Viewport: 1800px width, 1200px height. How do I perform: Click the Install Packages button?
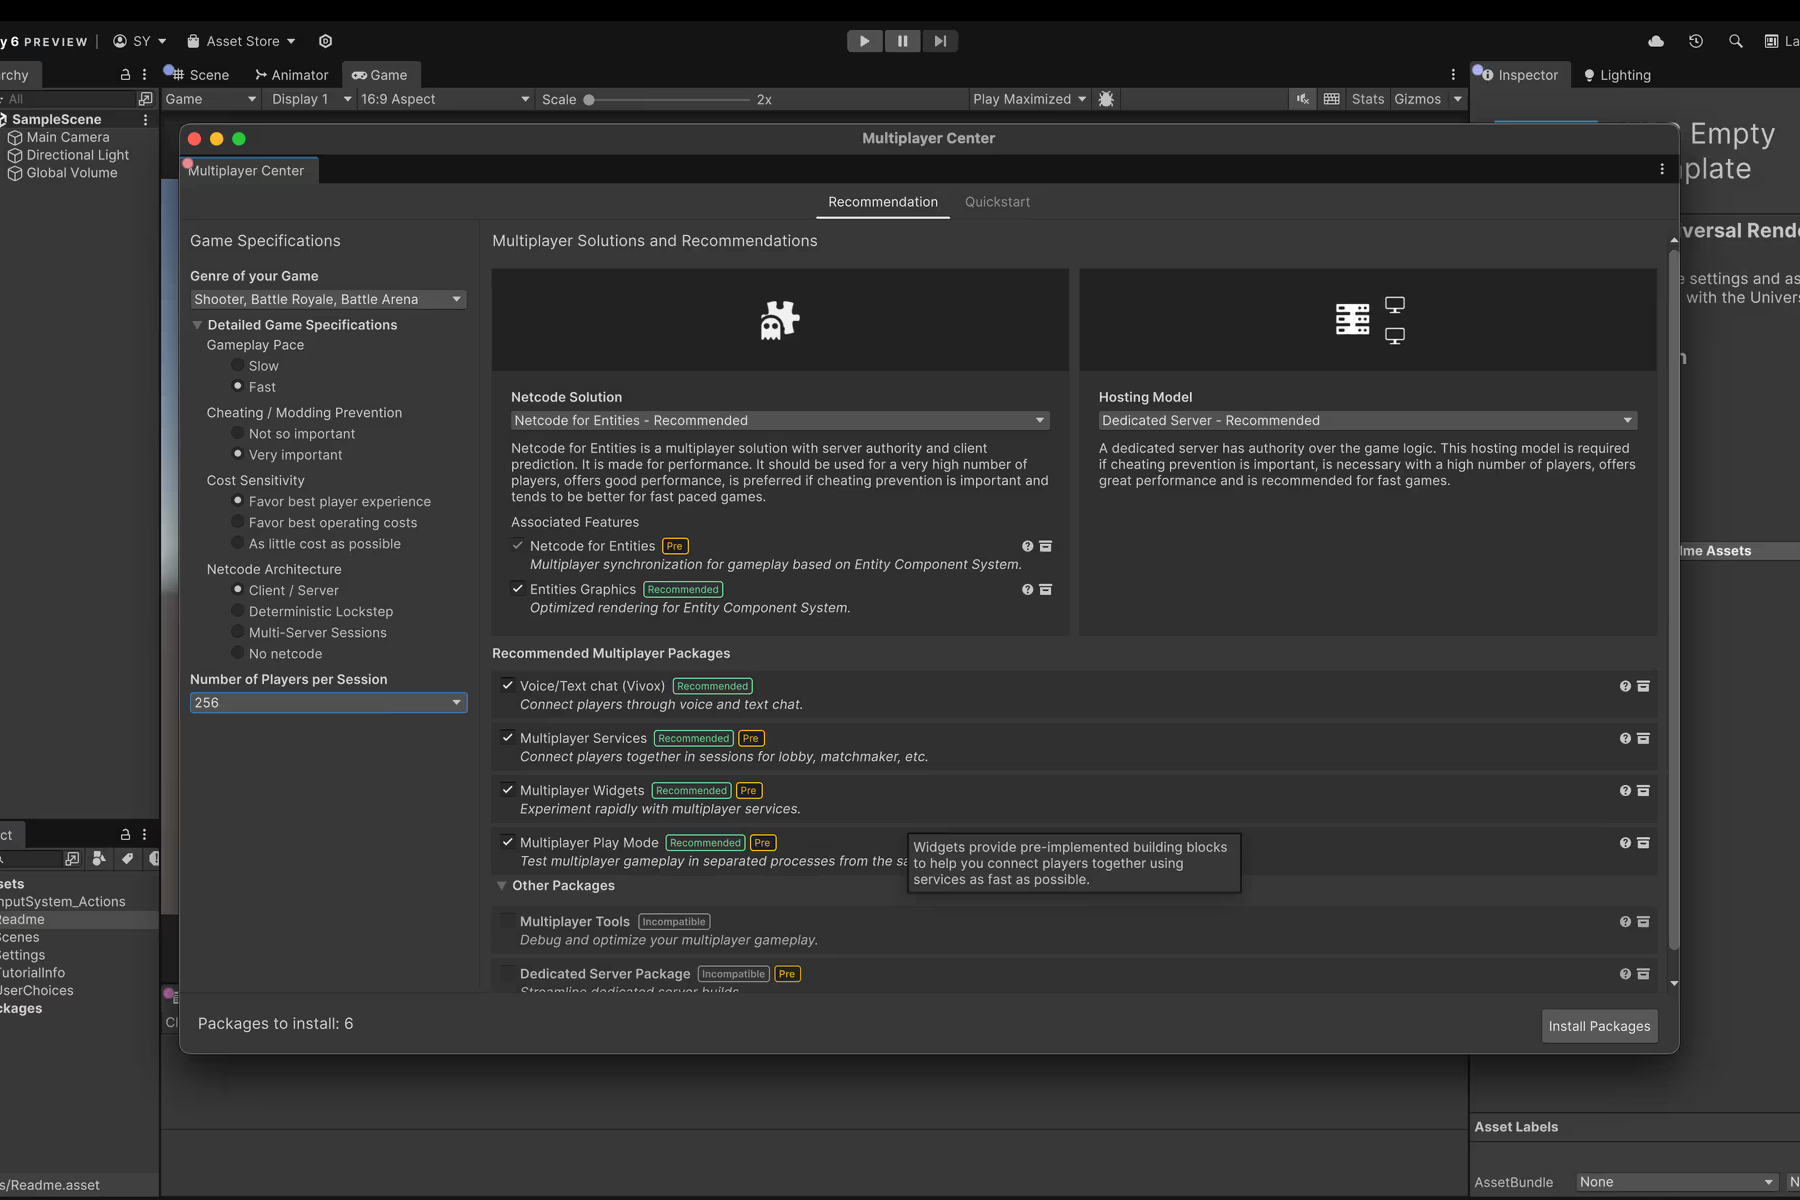pos(1599,1026)
